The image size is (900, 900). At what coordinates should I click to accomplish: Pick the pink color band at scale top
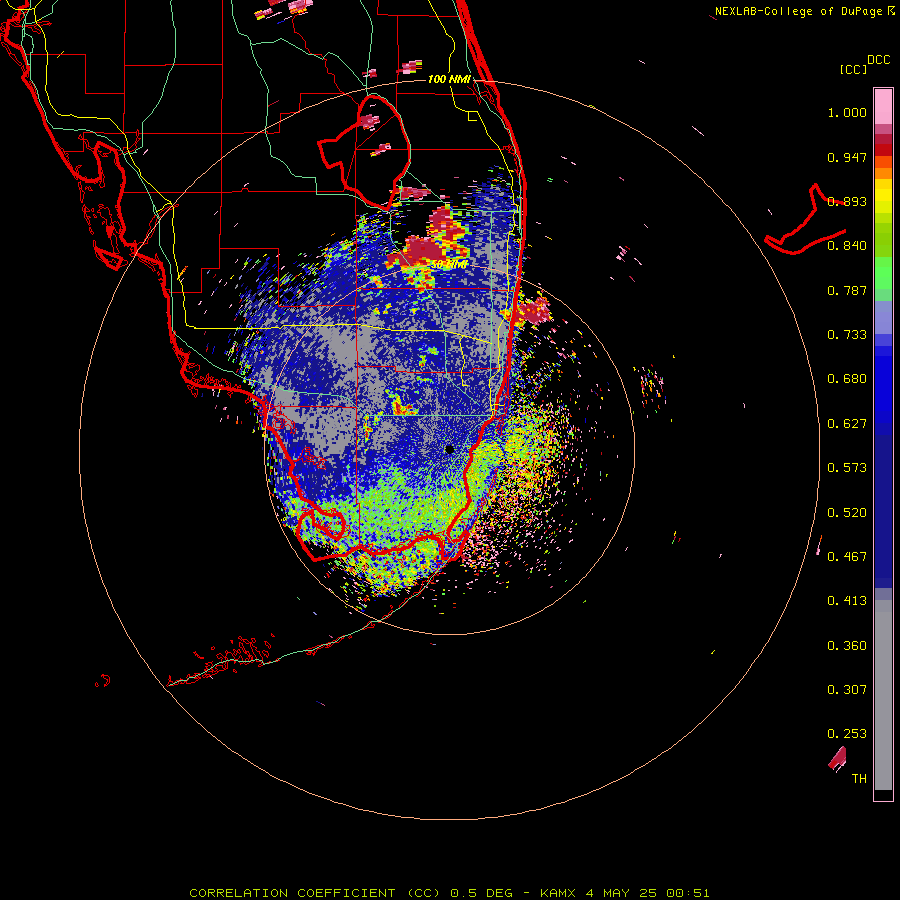click(883, 107)
